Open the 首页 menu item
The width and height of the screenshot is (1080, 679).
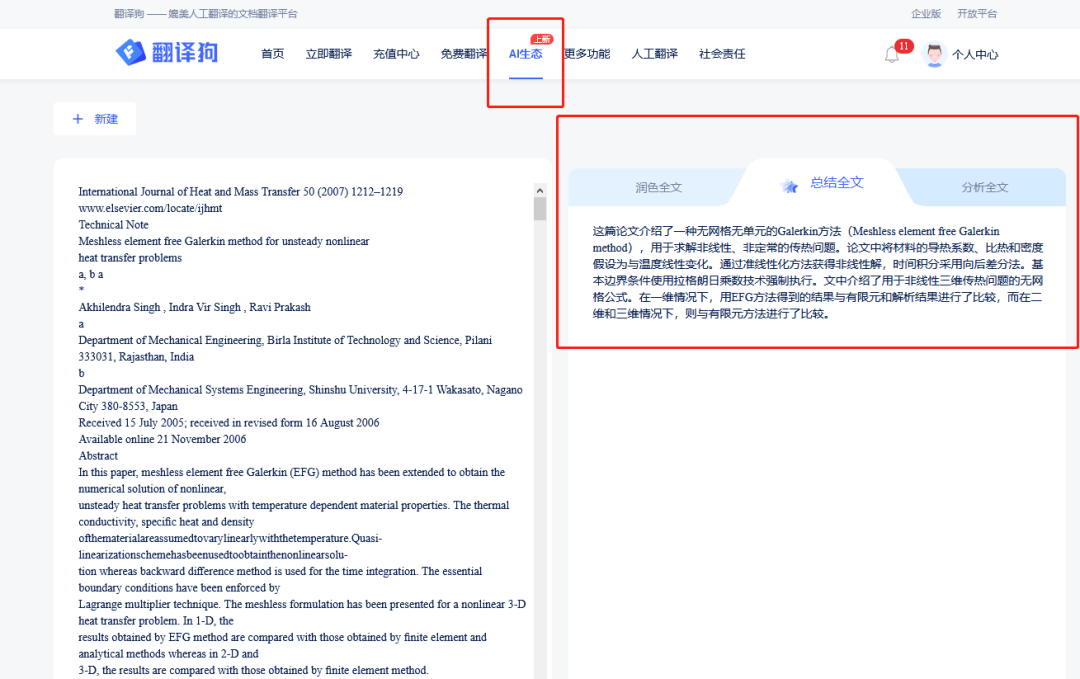273,54
